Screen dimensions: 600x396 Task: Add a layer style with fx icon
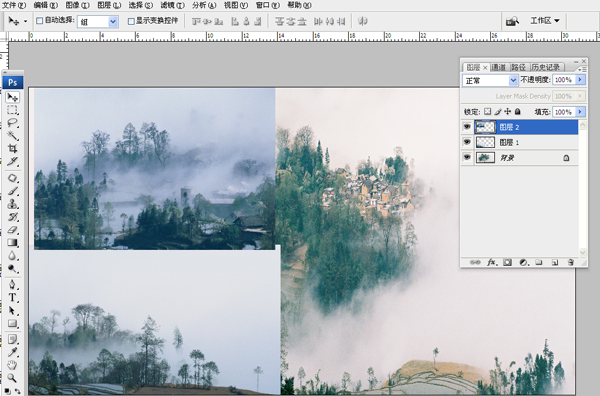[x=492, y=262]
